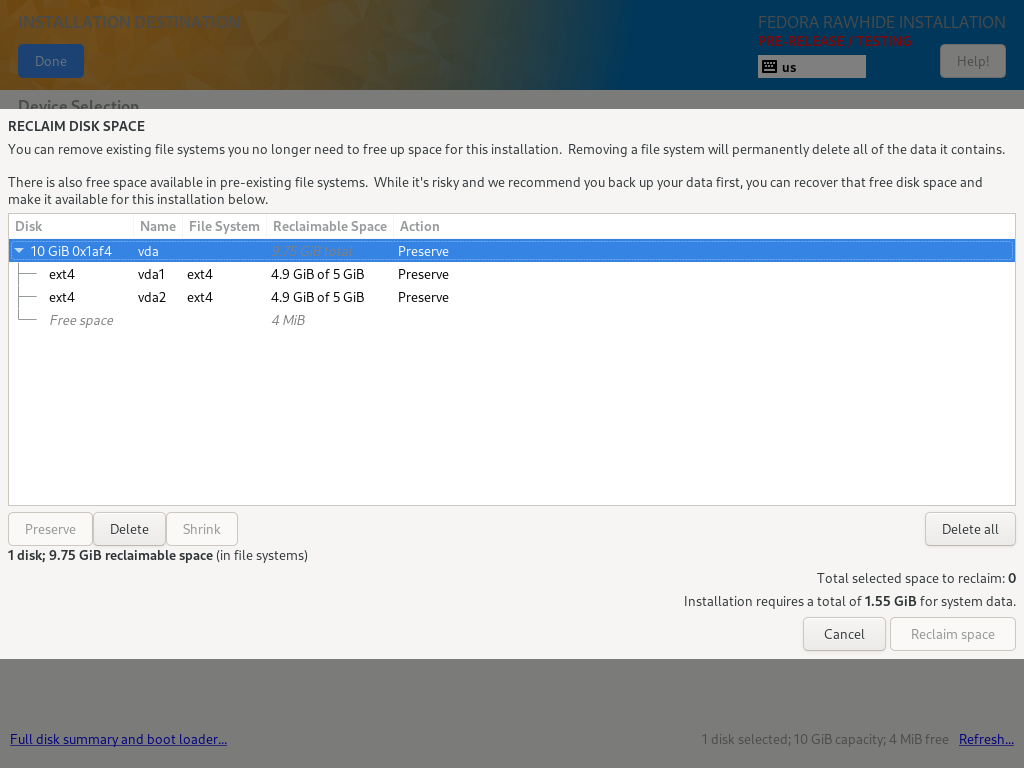Image resolution: width=1024 pixels, height=768 pixels.
Task: Click the 1 disk; 9.75 GiB reclaimable space summary
Action: 157,555
